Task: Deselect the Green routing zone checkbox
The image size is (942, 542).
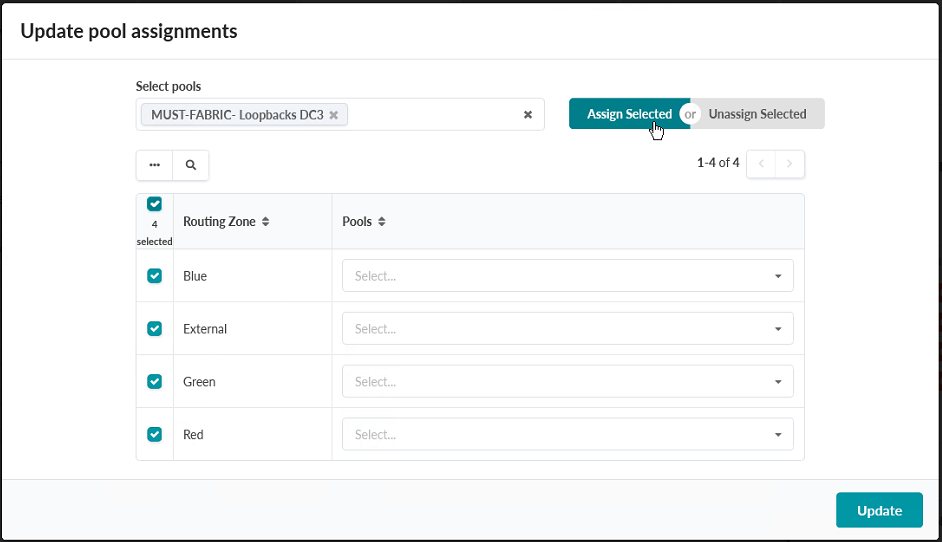Action: coord(154,381)
